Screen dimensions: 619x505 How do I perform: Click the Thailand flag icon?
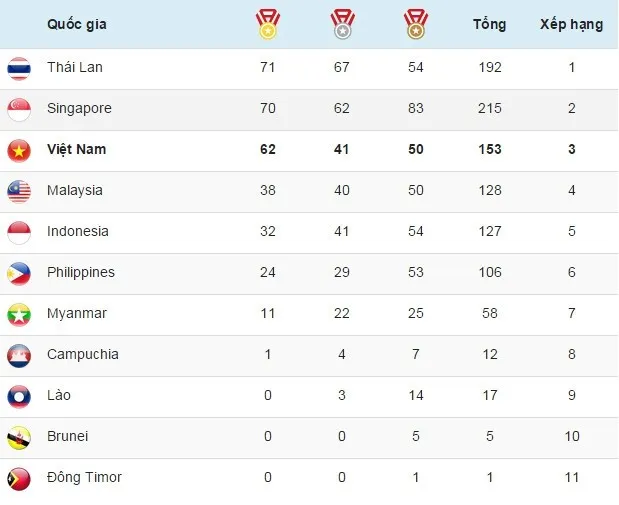[x=19, y=69]
